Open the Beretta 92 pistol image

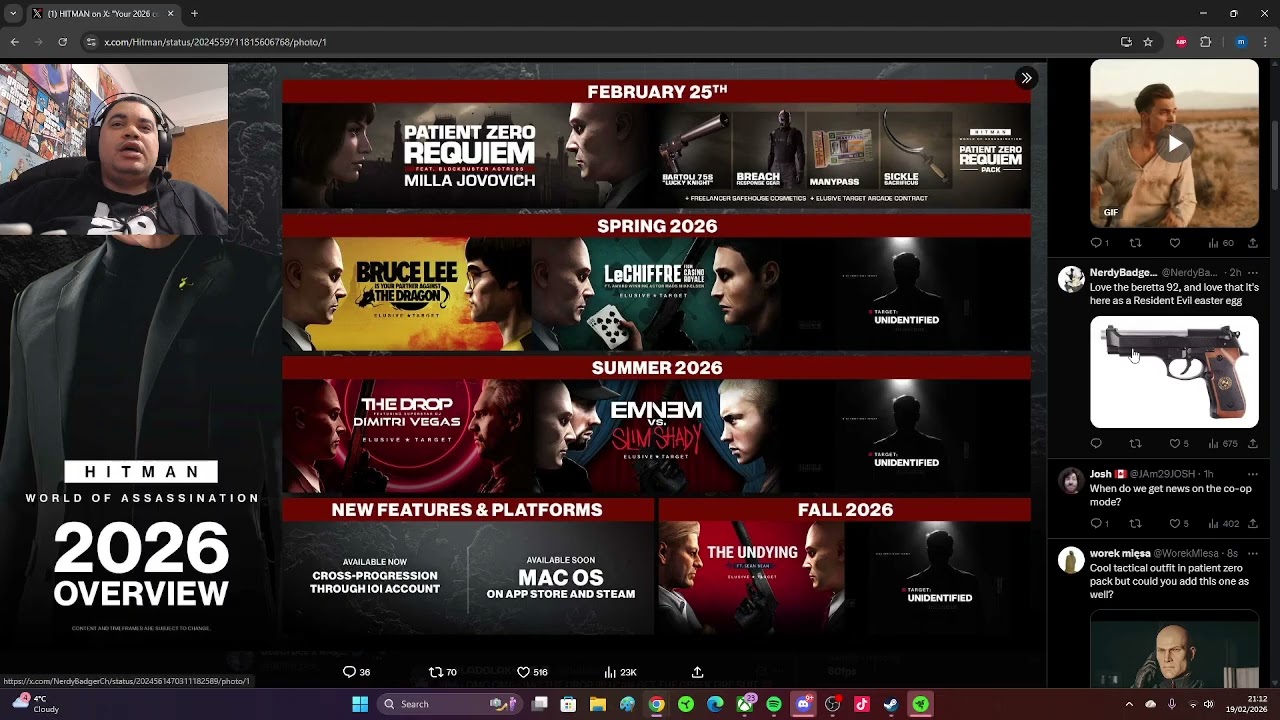coord(1174,372)
